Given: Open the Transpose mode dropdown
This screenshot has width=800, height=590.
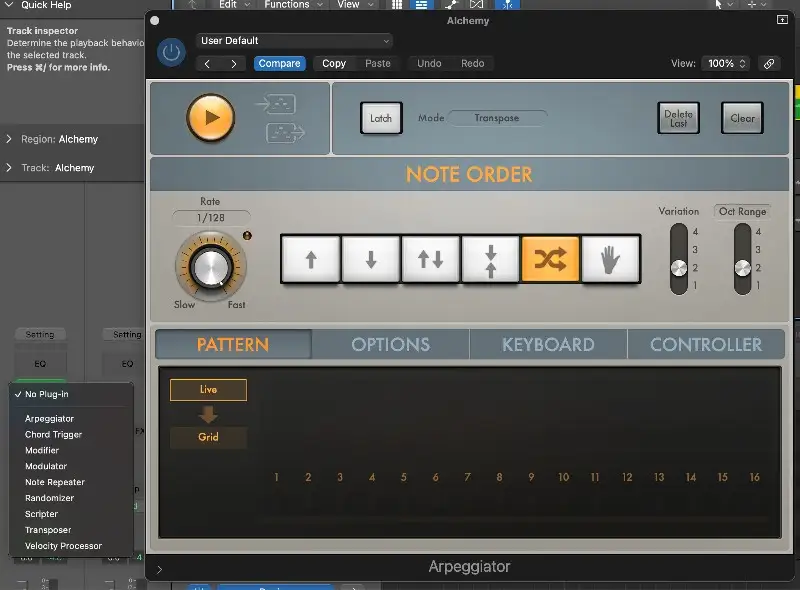Looking at the screenshot, I should coord(497,118).
